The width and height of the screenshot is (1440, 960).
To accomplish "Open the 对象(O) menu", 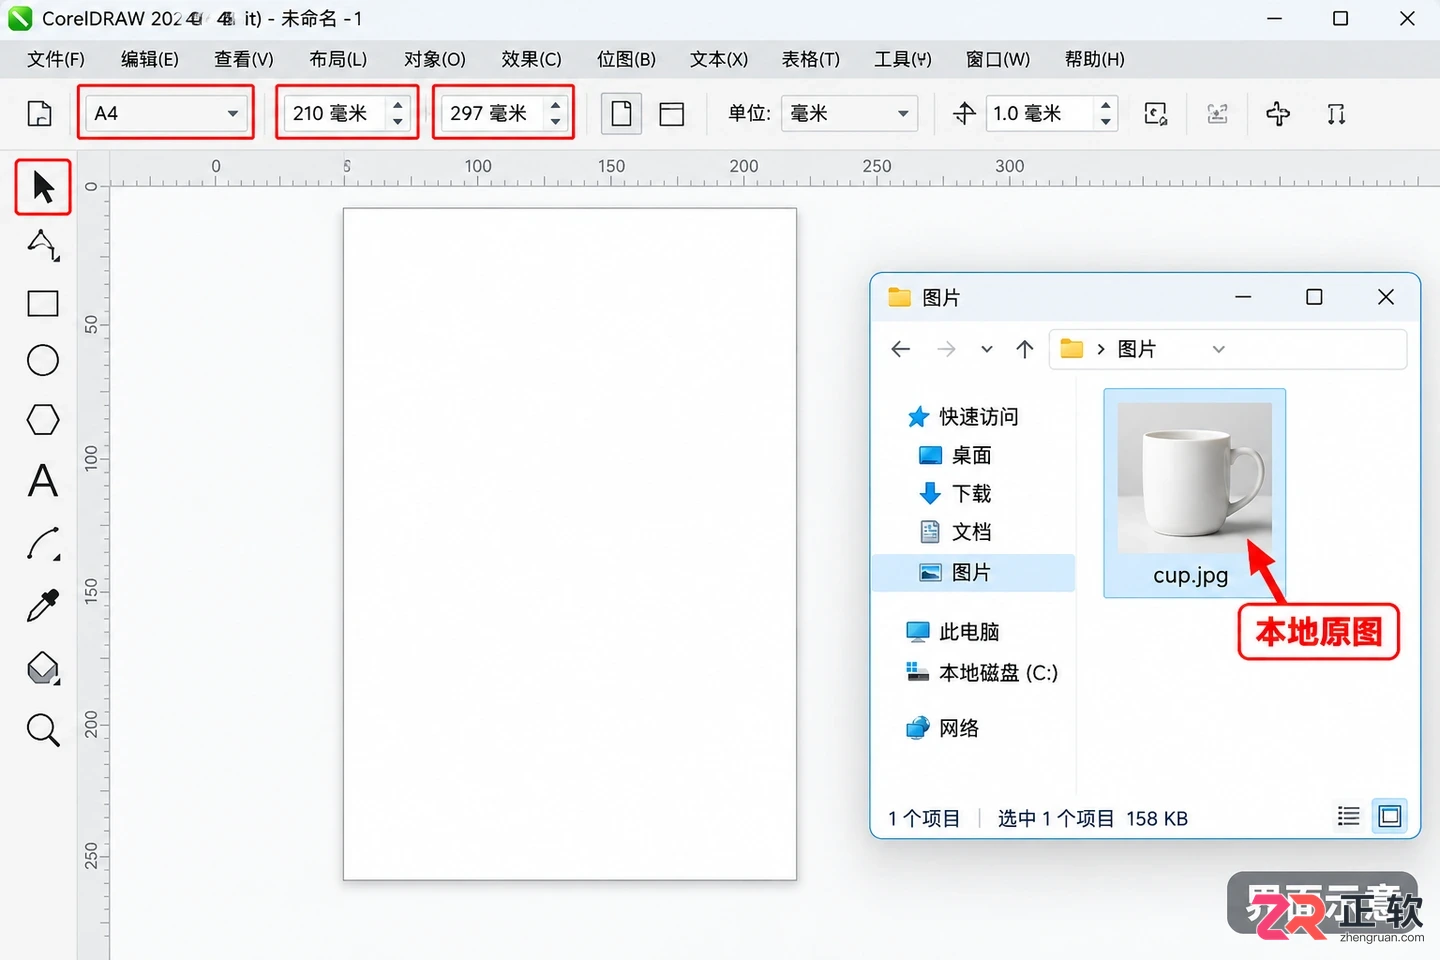I will pos(435,59).
